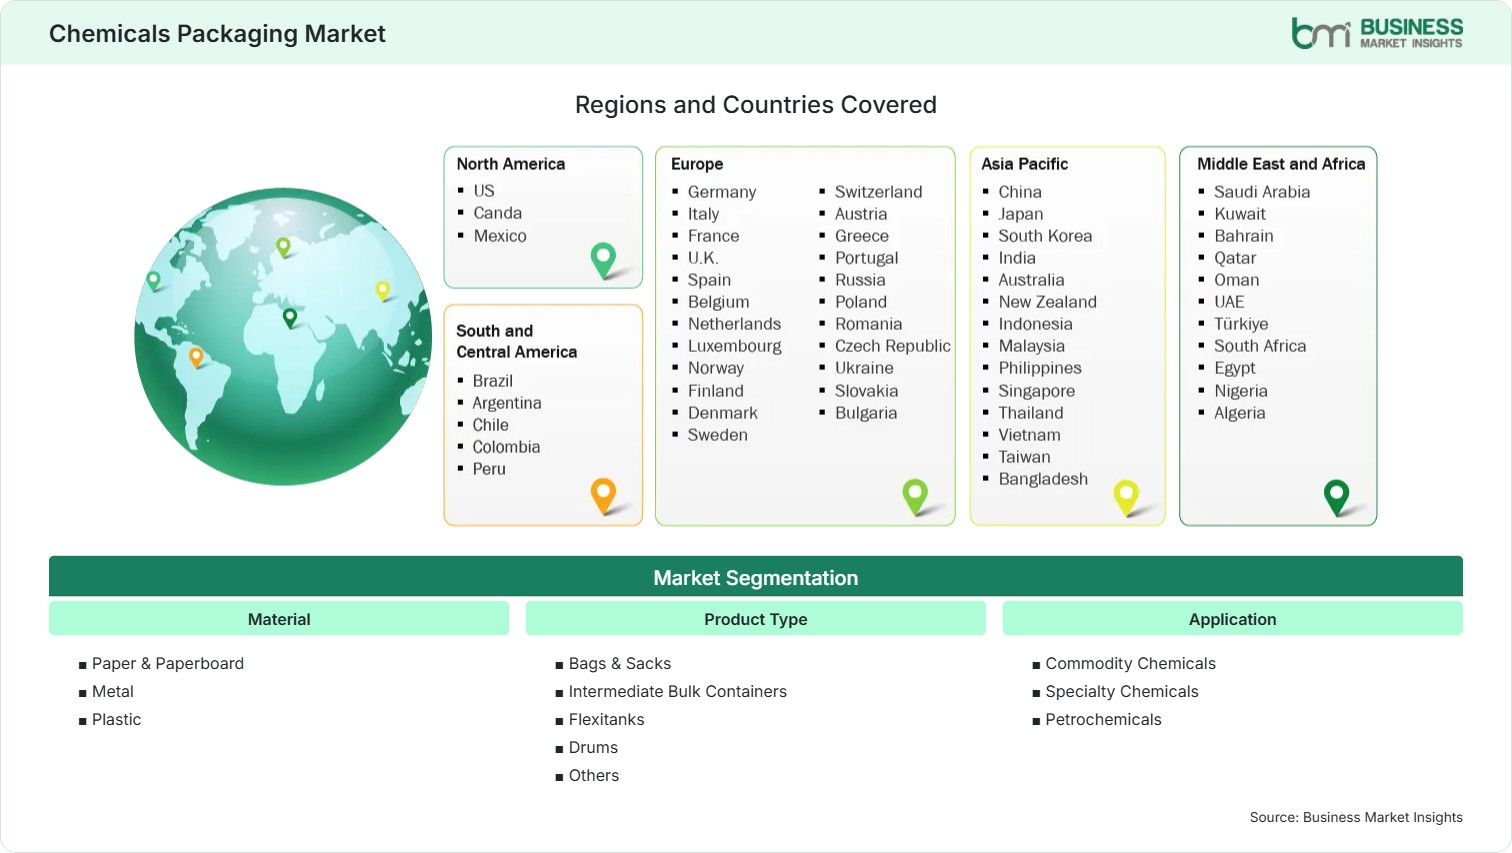Screen dimensions: 1512x853
Task: Click Bangladesh in Asia Pacific list
Action: (x=1043, y=479)
